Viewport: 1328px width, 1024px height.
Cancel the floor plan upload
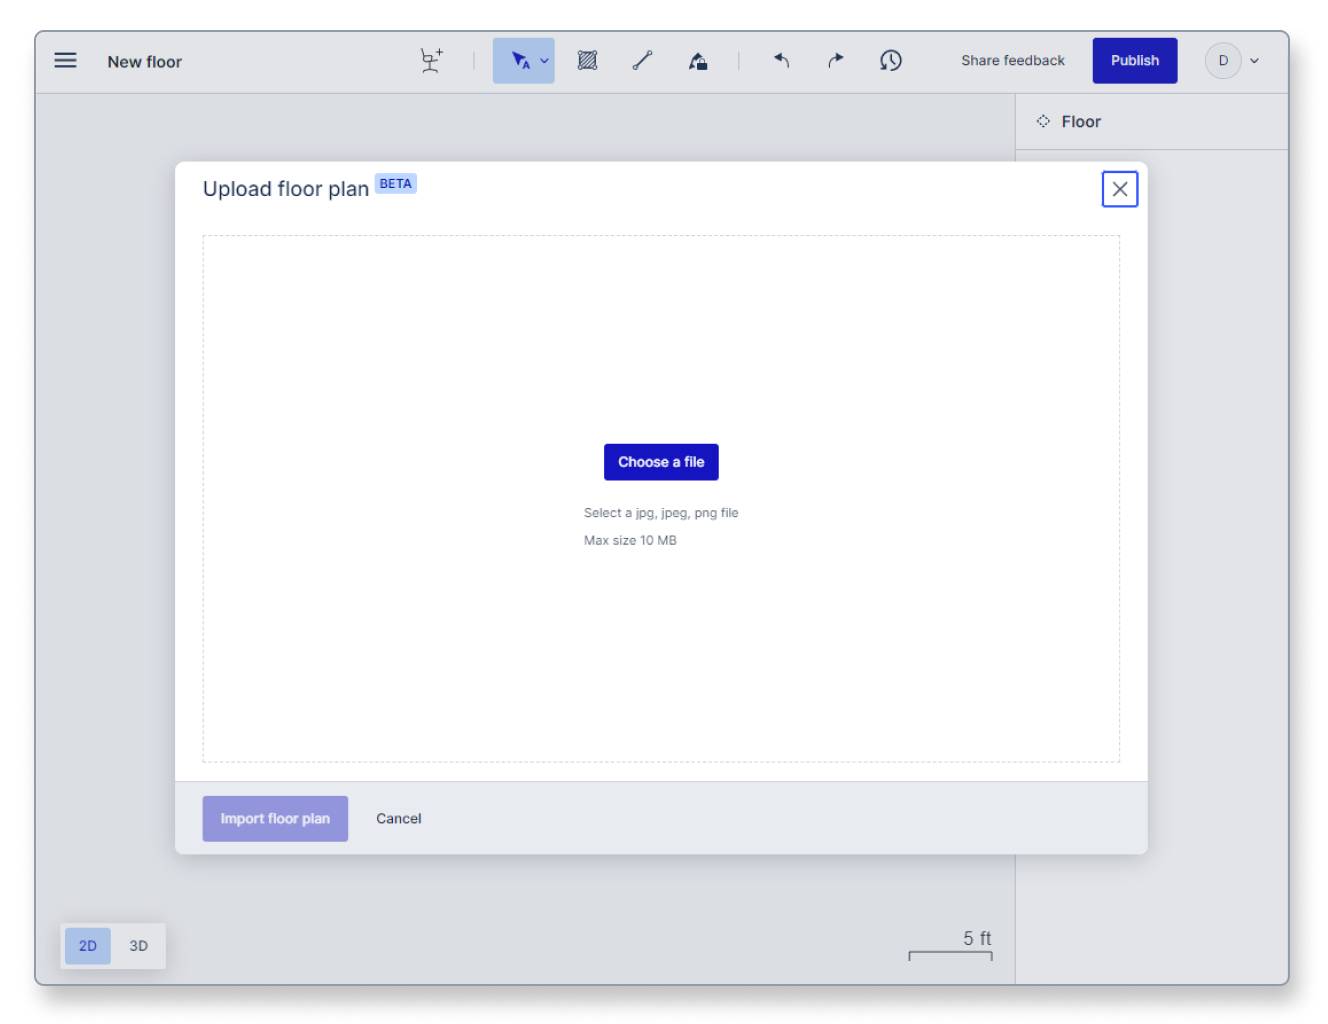coord(398,819)
